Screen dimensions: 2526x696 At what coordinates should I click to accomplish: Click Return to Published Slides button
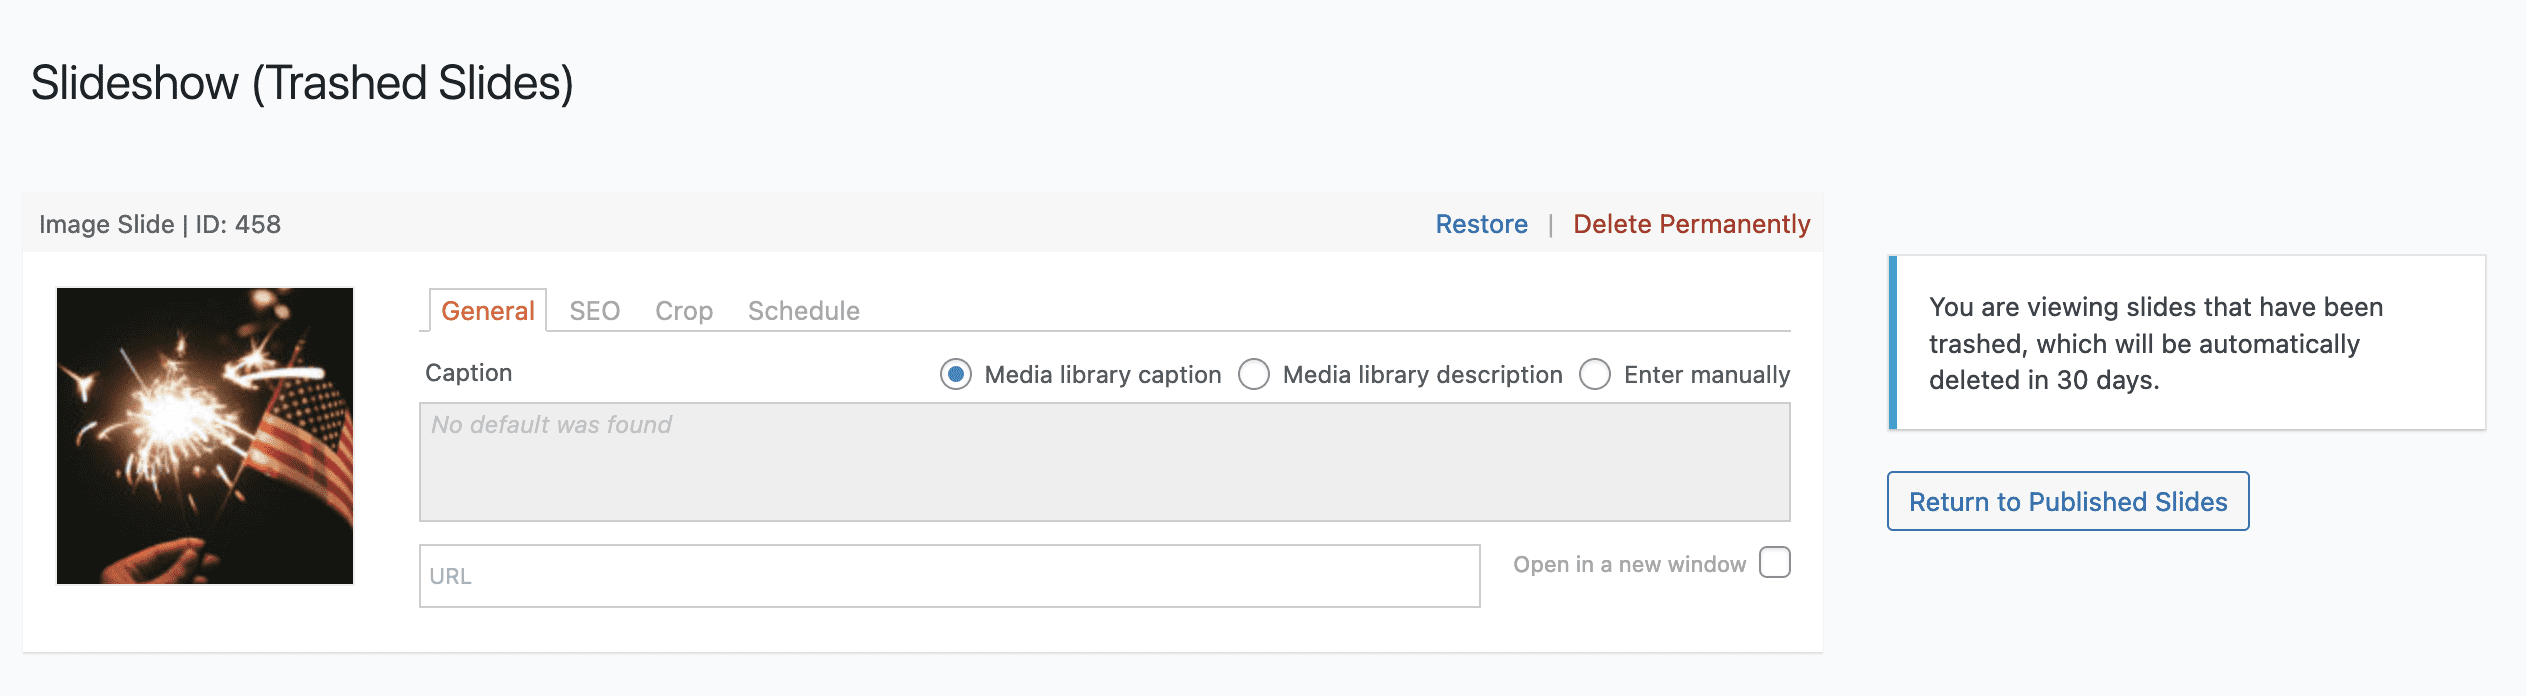[2067, 501]
